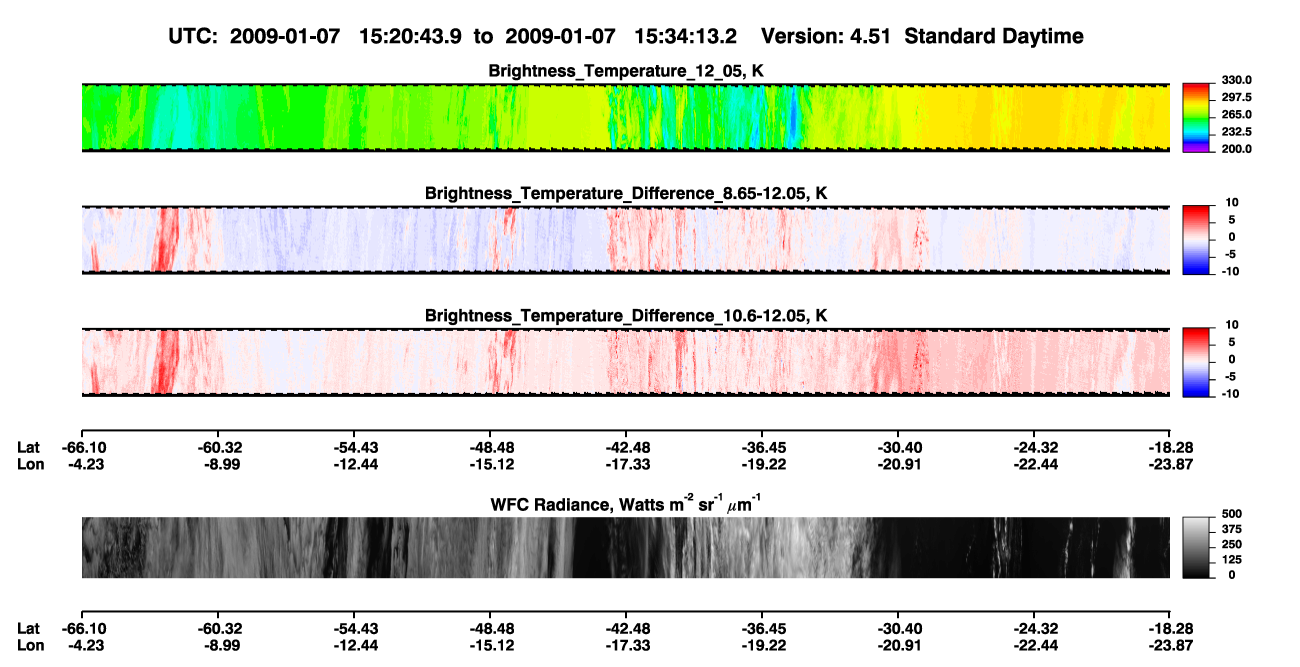Click the Brightness_Temperature_Difference_8.65-12.05, K title
This screenshot has height=667, width=1300.
click(x=626, y=193)
